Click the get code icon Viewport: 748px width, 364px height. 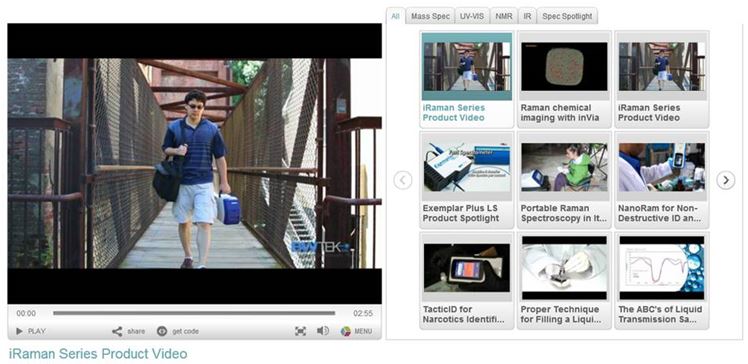(x=162, y=331)
